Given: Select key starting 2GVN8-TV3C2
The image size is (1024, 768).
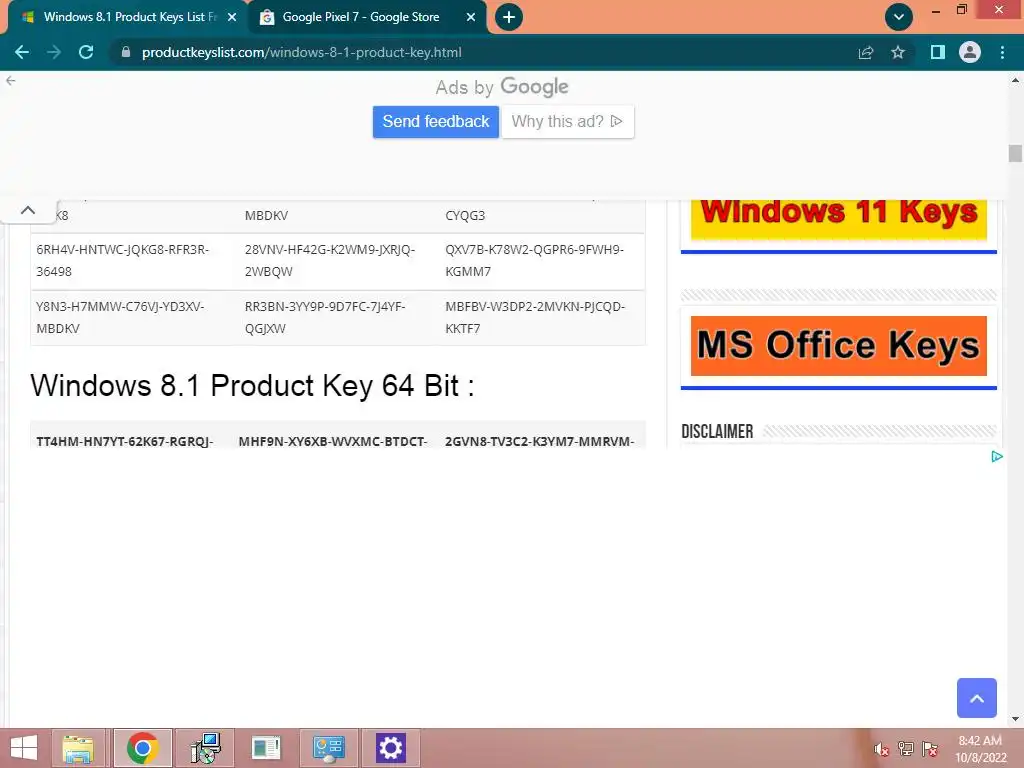Looking at the screenshot, I should (x=539, y=441).
